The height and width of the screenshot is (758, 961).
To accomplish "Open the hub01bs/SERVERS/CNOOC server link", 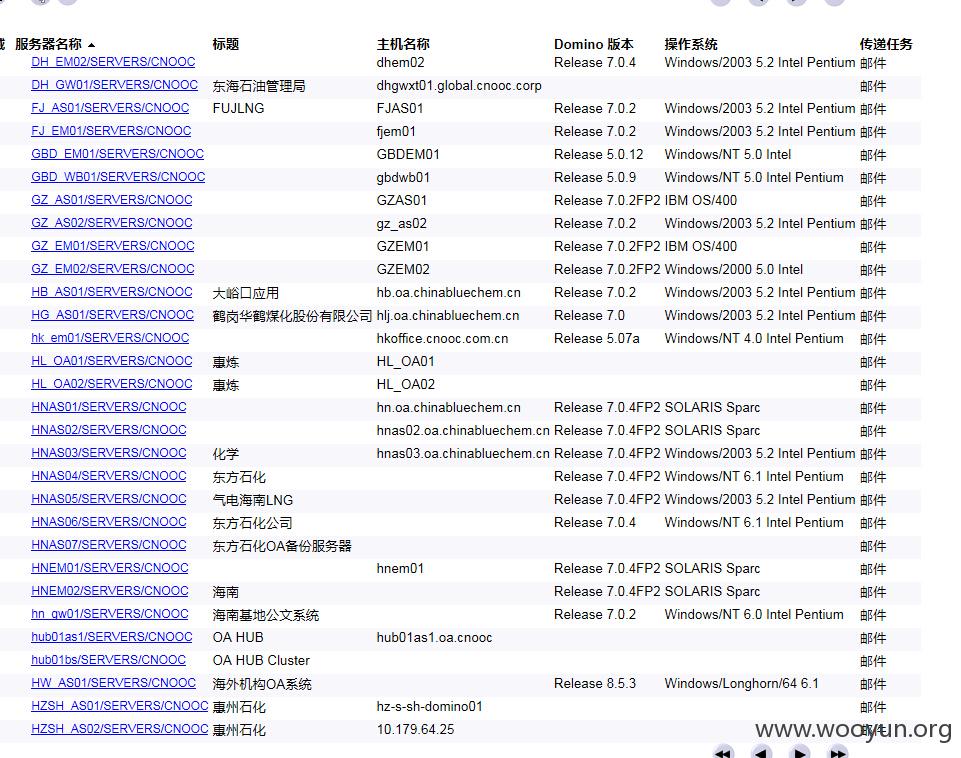I will (108, 659).
